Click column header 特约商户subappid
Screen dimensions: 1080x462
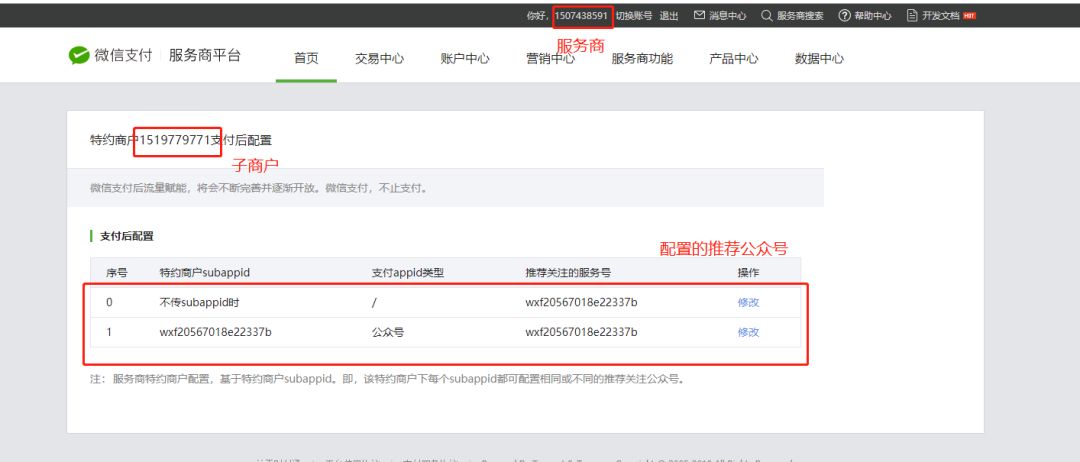coord(205,273)
